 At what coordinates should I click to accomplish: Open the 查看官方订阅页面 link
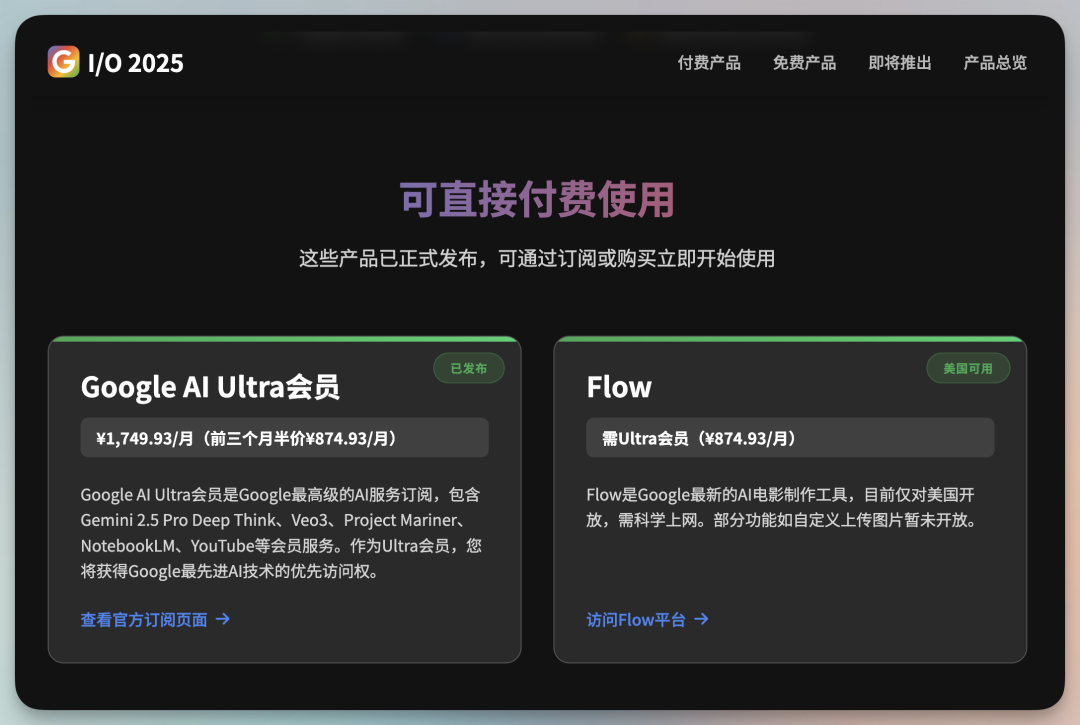(x=145, y=619)
